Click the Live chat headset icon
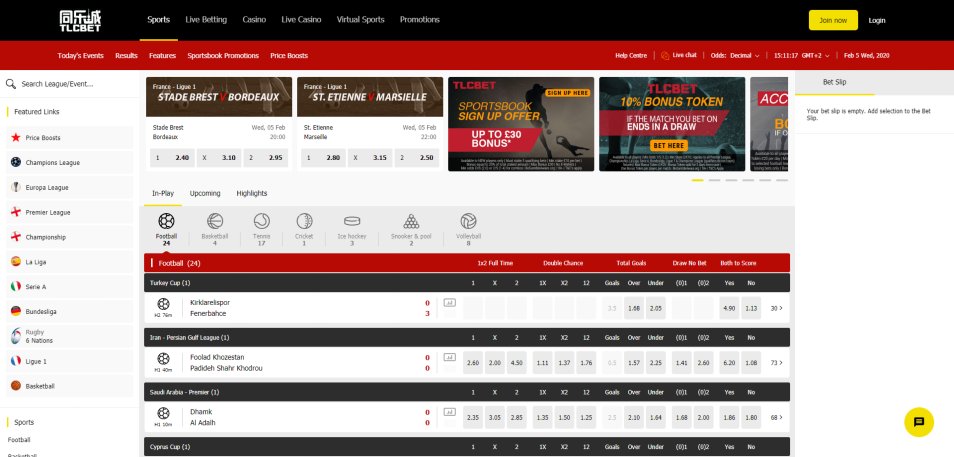954x457 pixels. tap(665, 55)
